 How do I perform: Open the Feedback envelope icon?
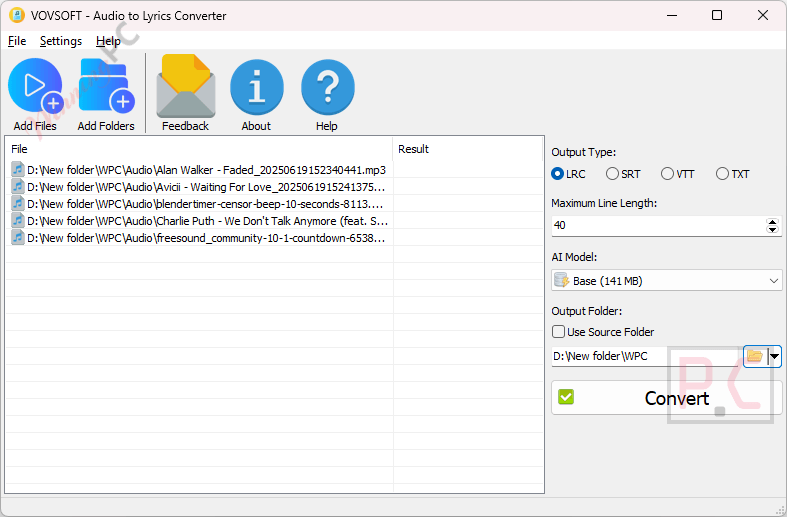[x=186, y=85]
